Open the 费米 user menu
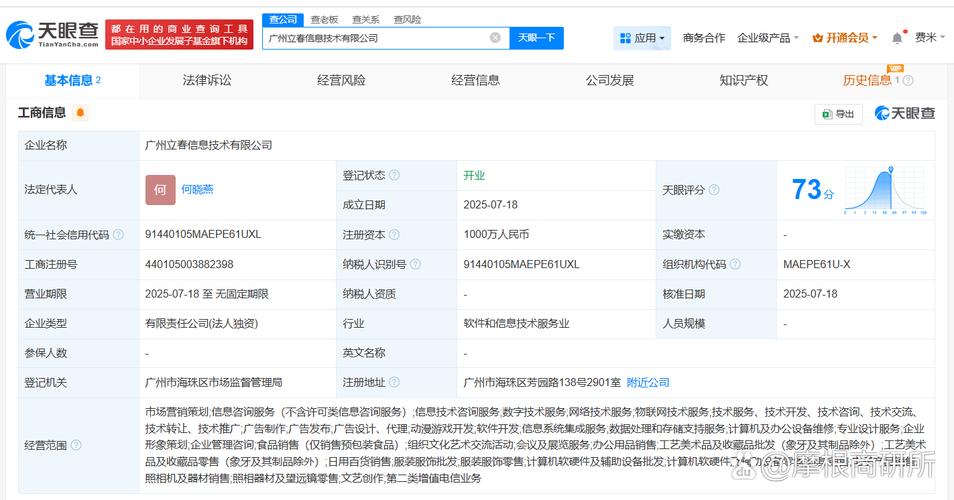This screenshot has height=500, width=954. (x=930, y=38)
